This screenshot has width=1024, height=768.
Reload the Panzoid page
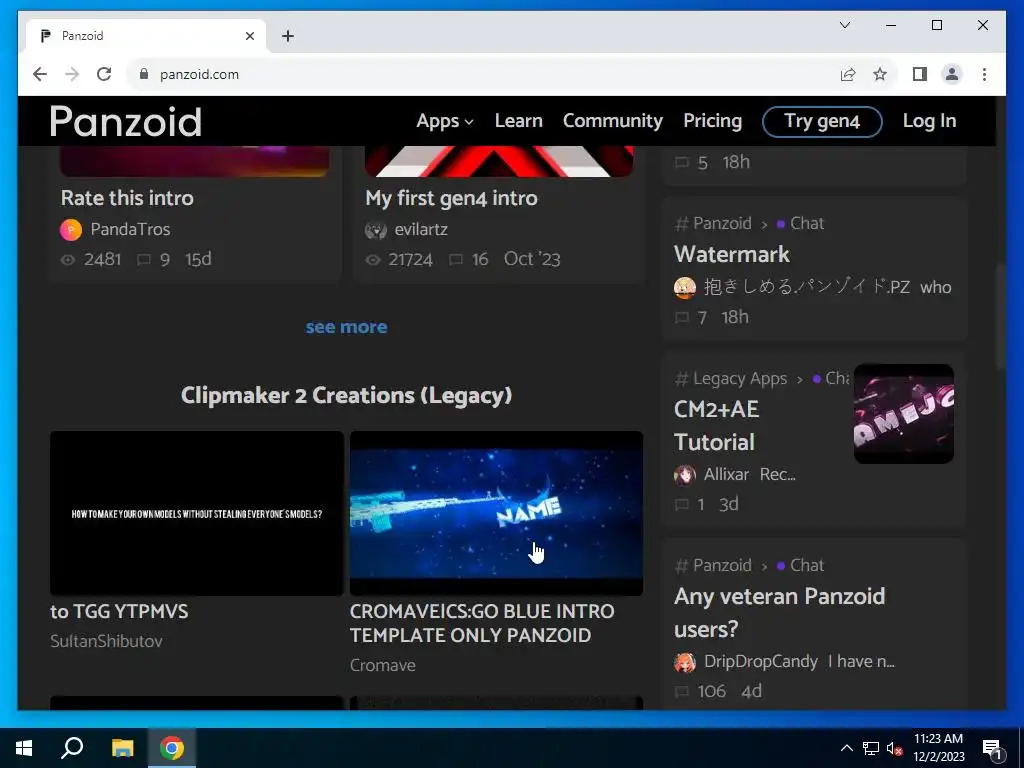[104, 74]
